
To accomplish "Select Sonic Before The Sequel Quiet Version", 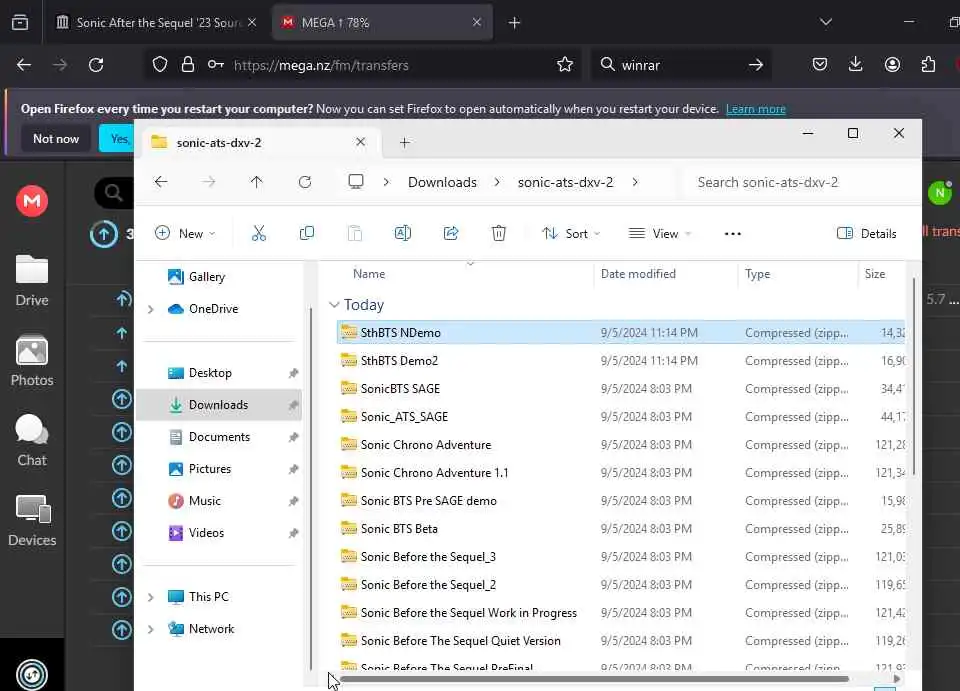I will tap(620, 641).
